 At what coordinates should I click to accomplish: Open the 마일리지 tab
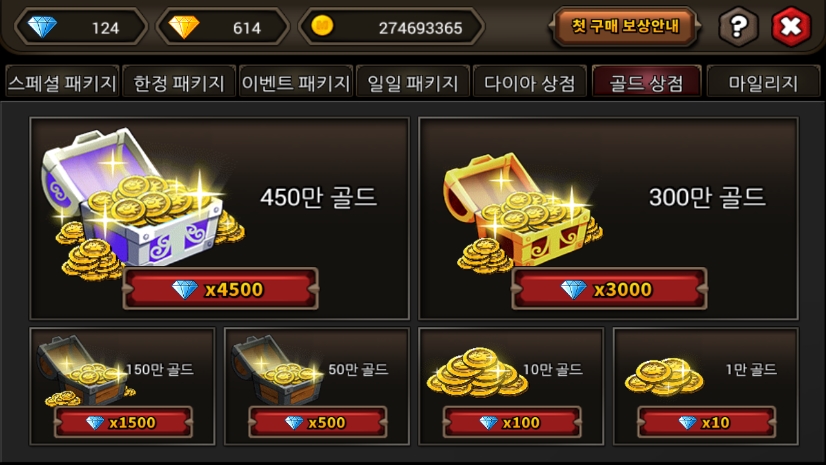click(763, 83)
